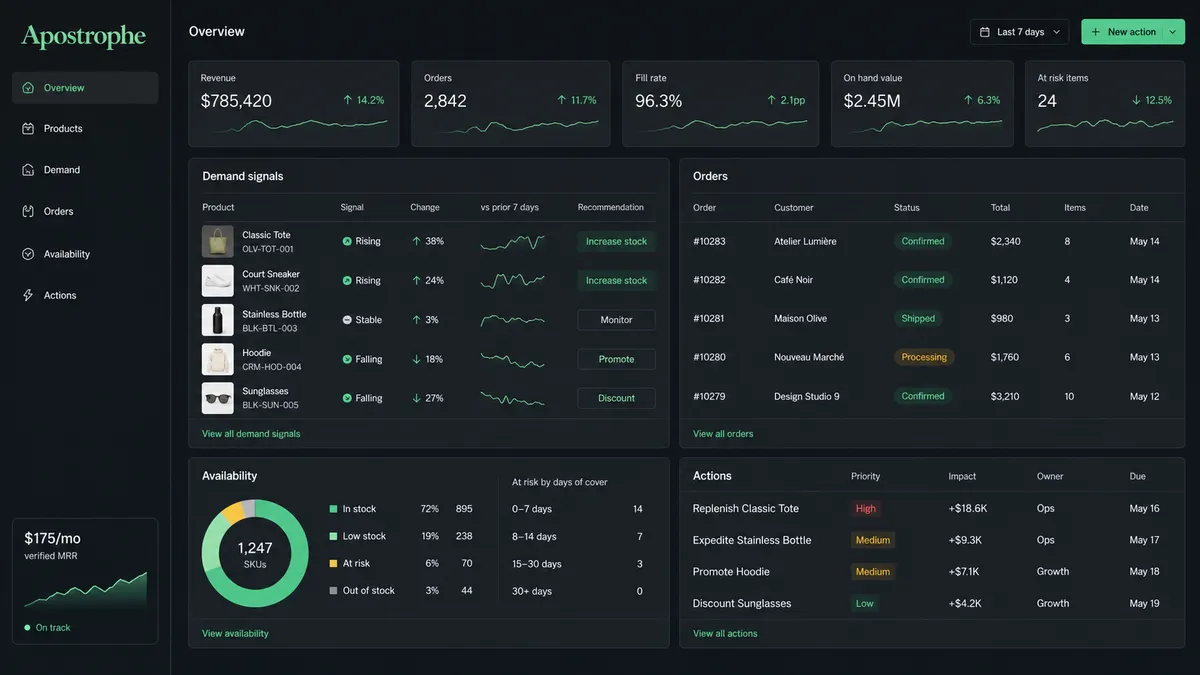
Task: Open the Classic Tote product thumbnail
Action: pos(218,241)
